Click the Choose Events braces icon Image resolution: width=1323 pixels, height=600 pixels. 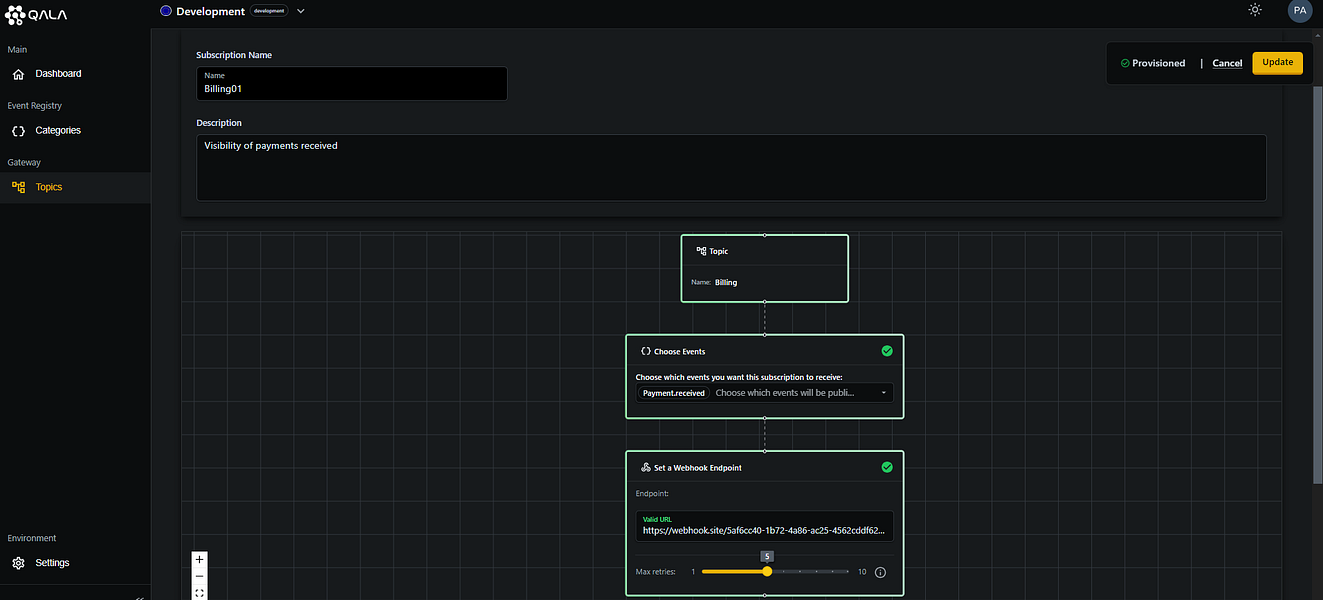click(646, 352)
